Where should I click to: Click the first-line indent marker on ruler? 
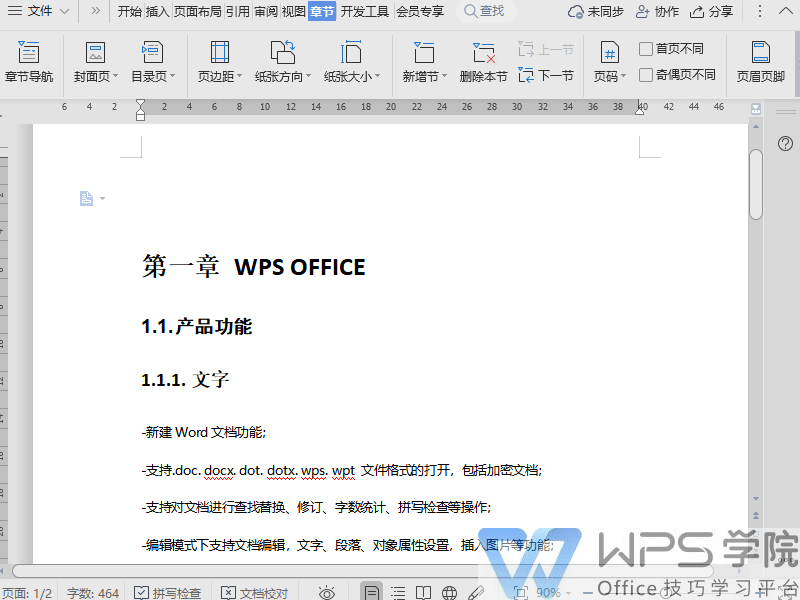tap(140, 104)
